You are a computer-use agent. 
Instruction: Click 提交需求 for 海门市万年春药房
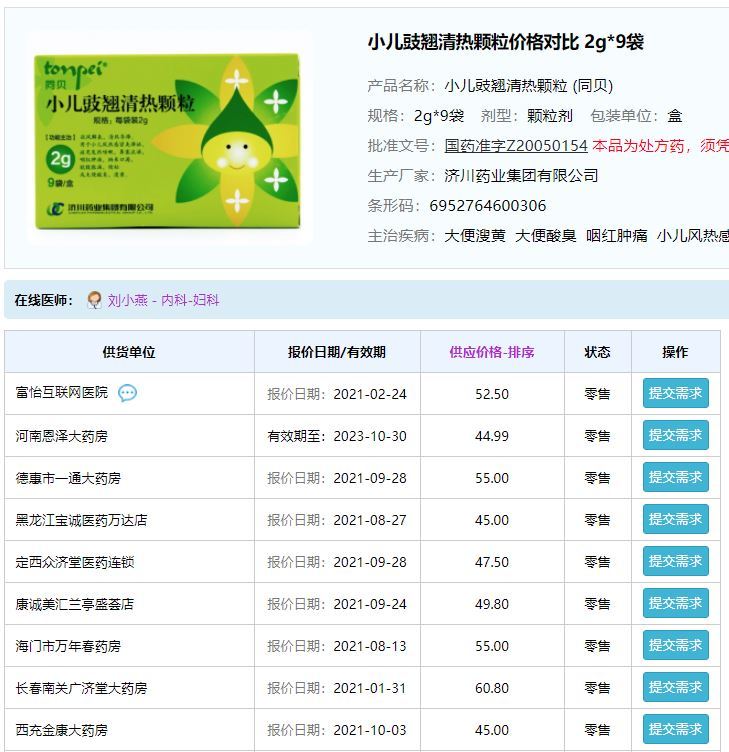tap(675, 645)
